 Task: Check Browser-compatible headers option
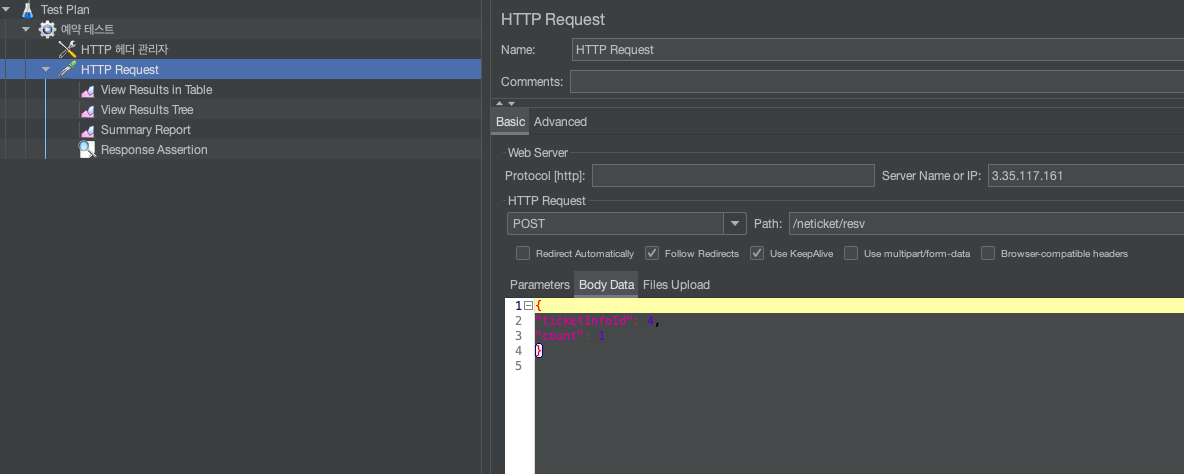[x=988, y=254]
